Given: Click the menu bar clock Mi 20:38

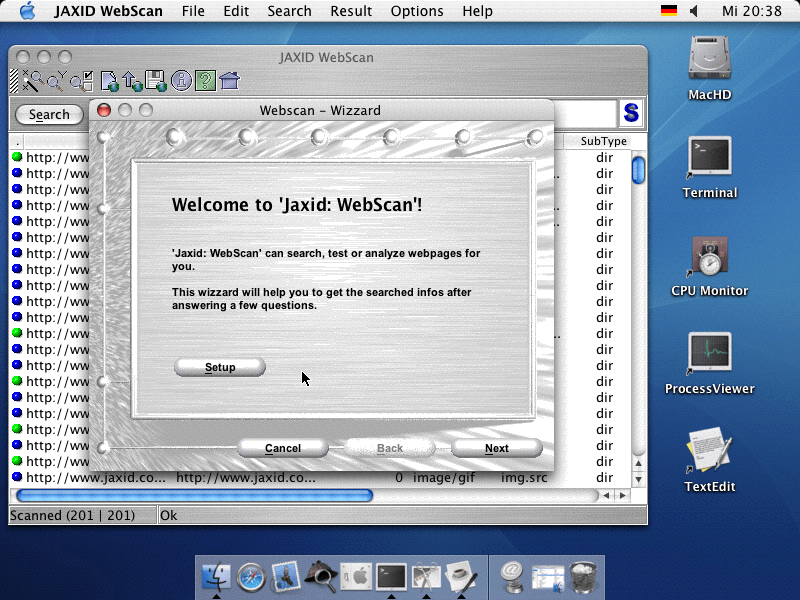Looking at the screenshot, I should 752,11.
